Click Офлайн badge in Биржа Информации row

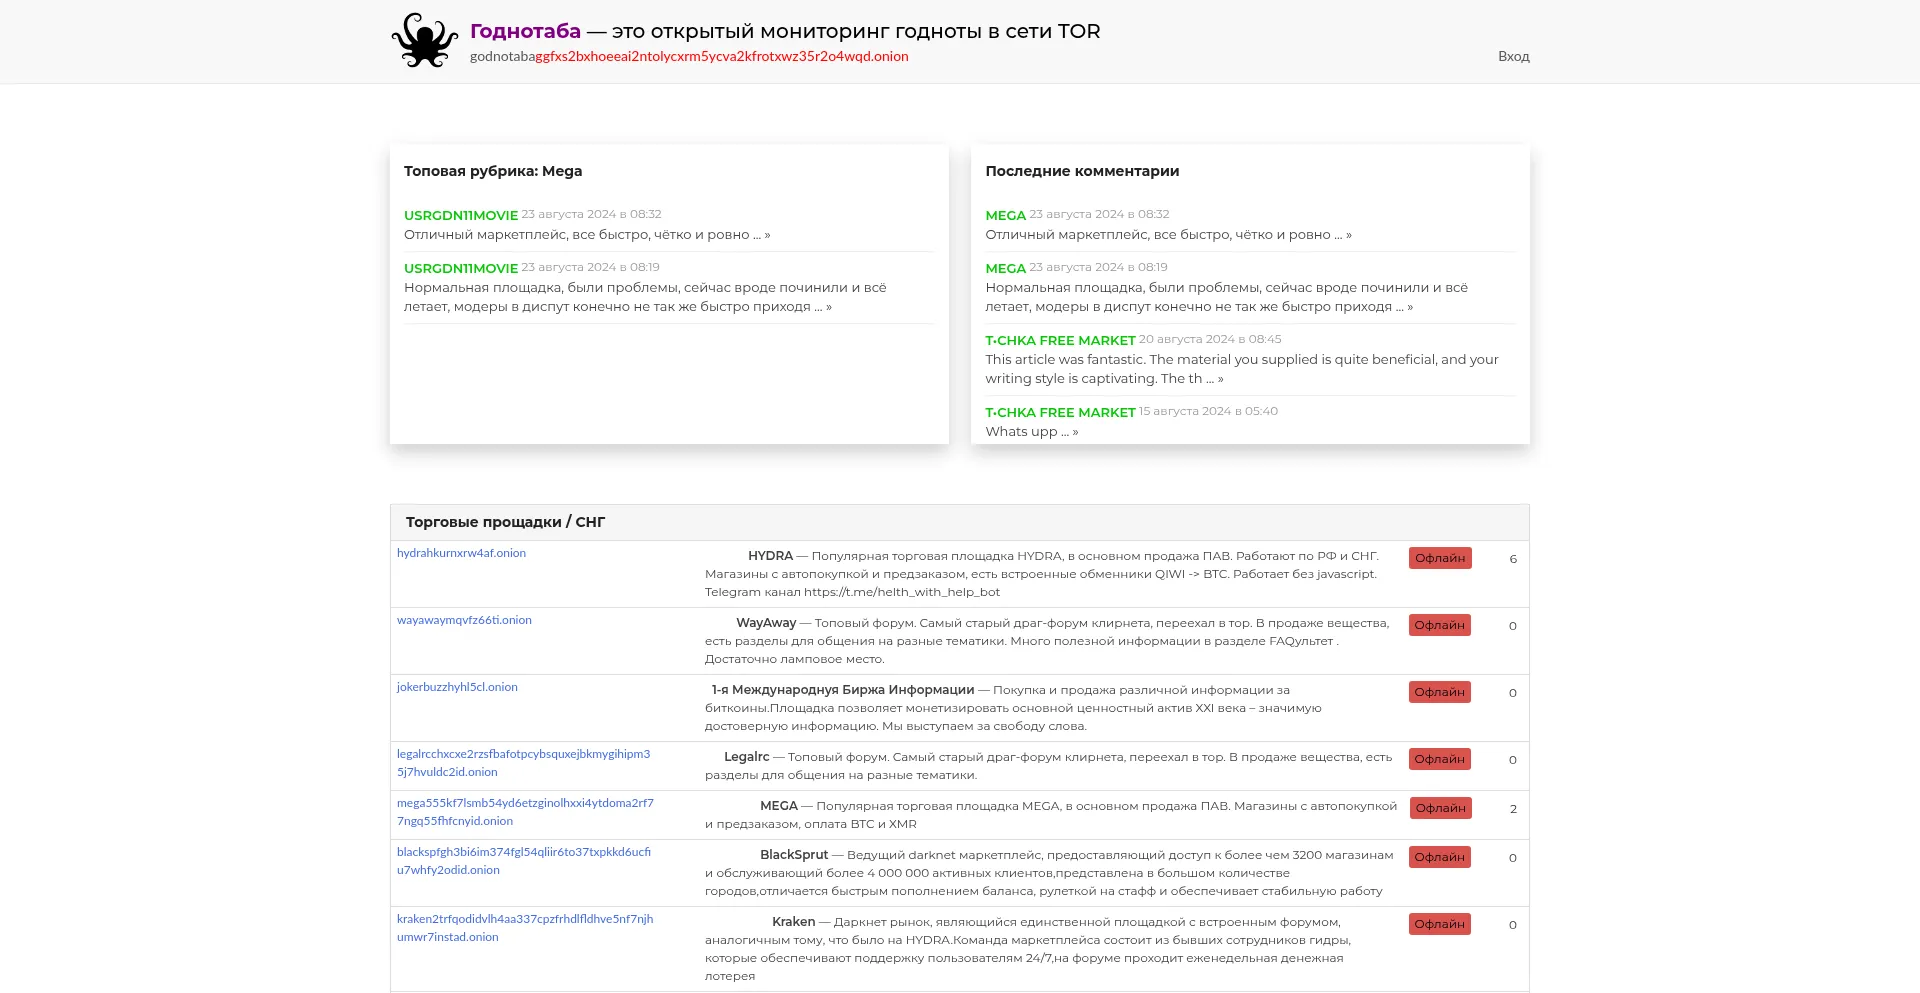coord(1440,692)
